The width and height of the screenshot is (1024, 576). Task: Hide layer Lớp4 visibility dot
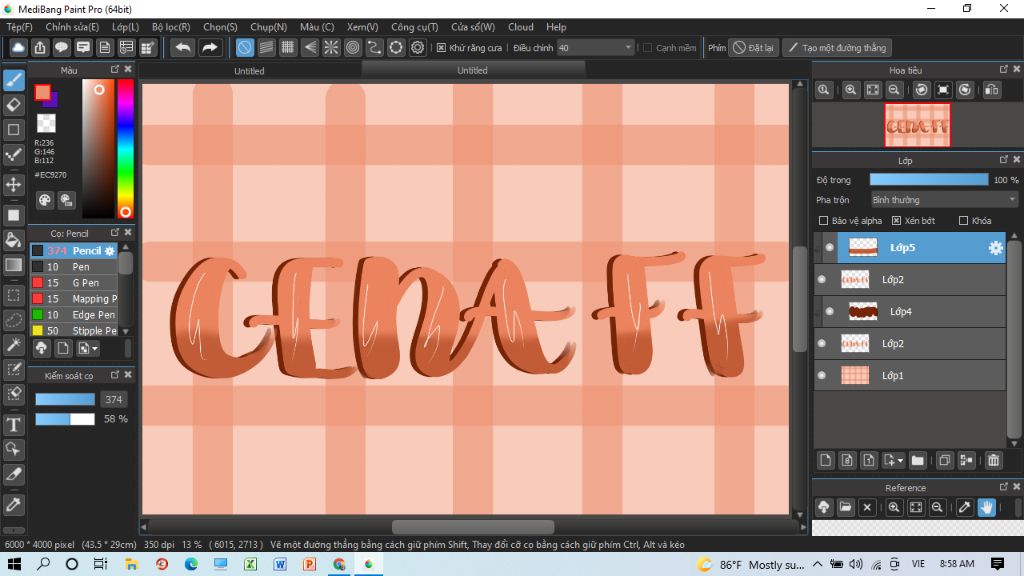point(829,312)
